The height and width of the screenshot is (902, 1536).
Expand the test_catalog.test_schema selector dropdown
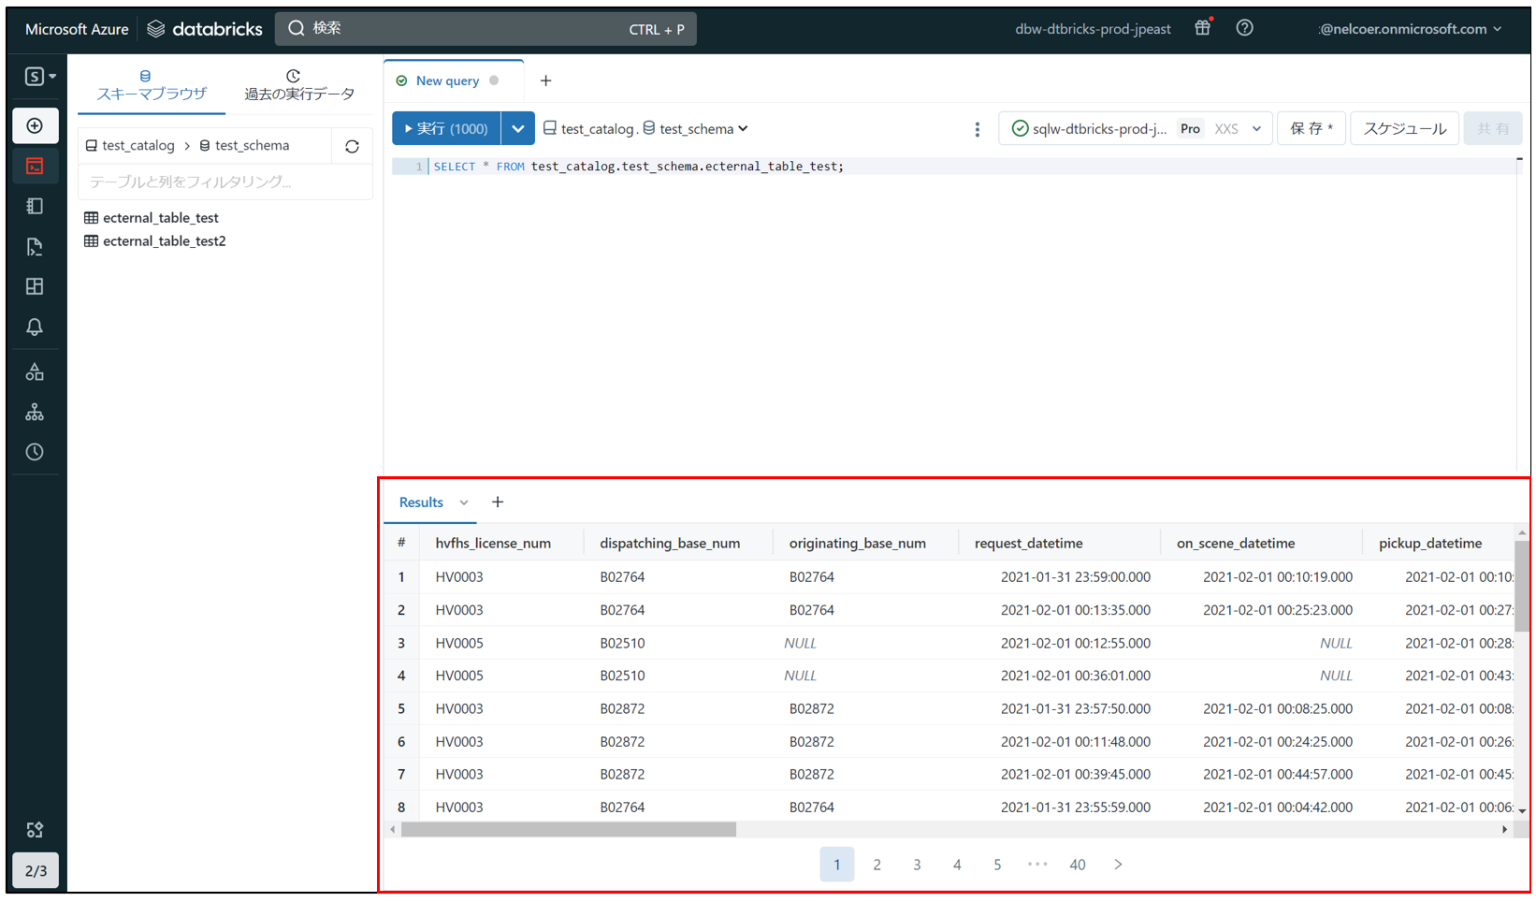(741, 128)
